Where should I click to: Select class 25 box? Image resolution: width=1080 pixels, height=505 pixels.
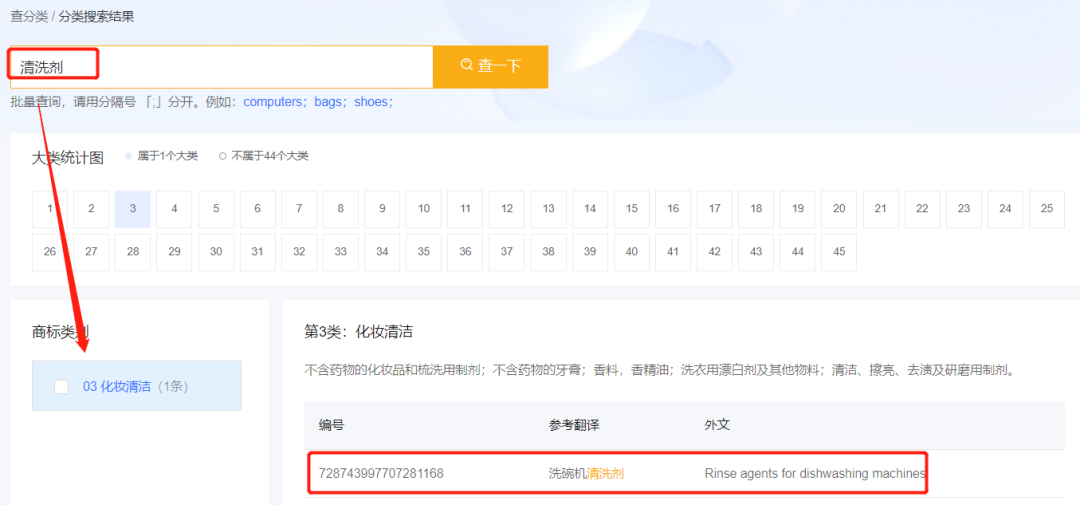[x=1047, y=209]
